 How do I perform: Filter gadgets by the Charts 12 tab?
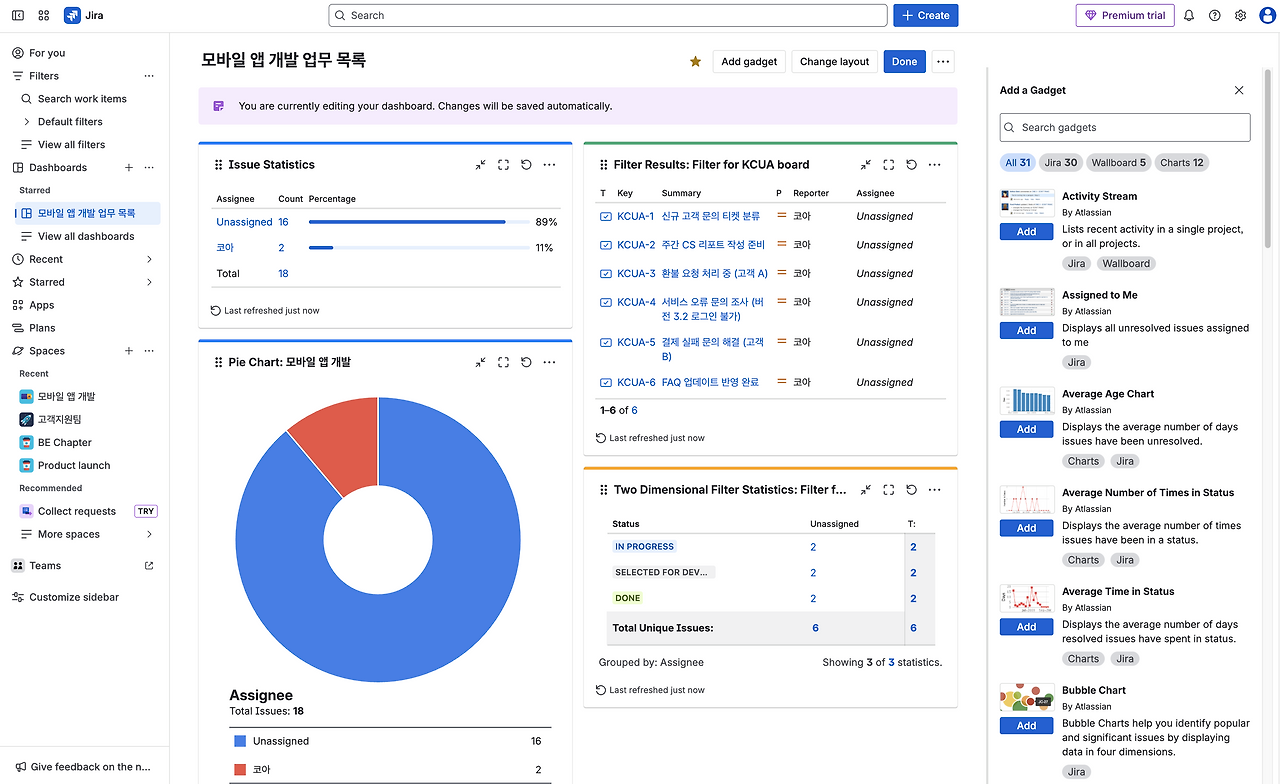pos(1182,163)
